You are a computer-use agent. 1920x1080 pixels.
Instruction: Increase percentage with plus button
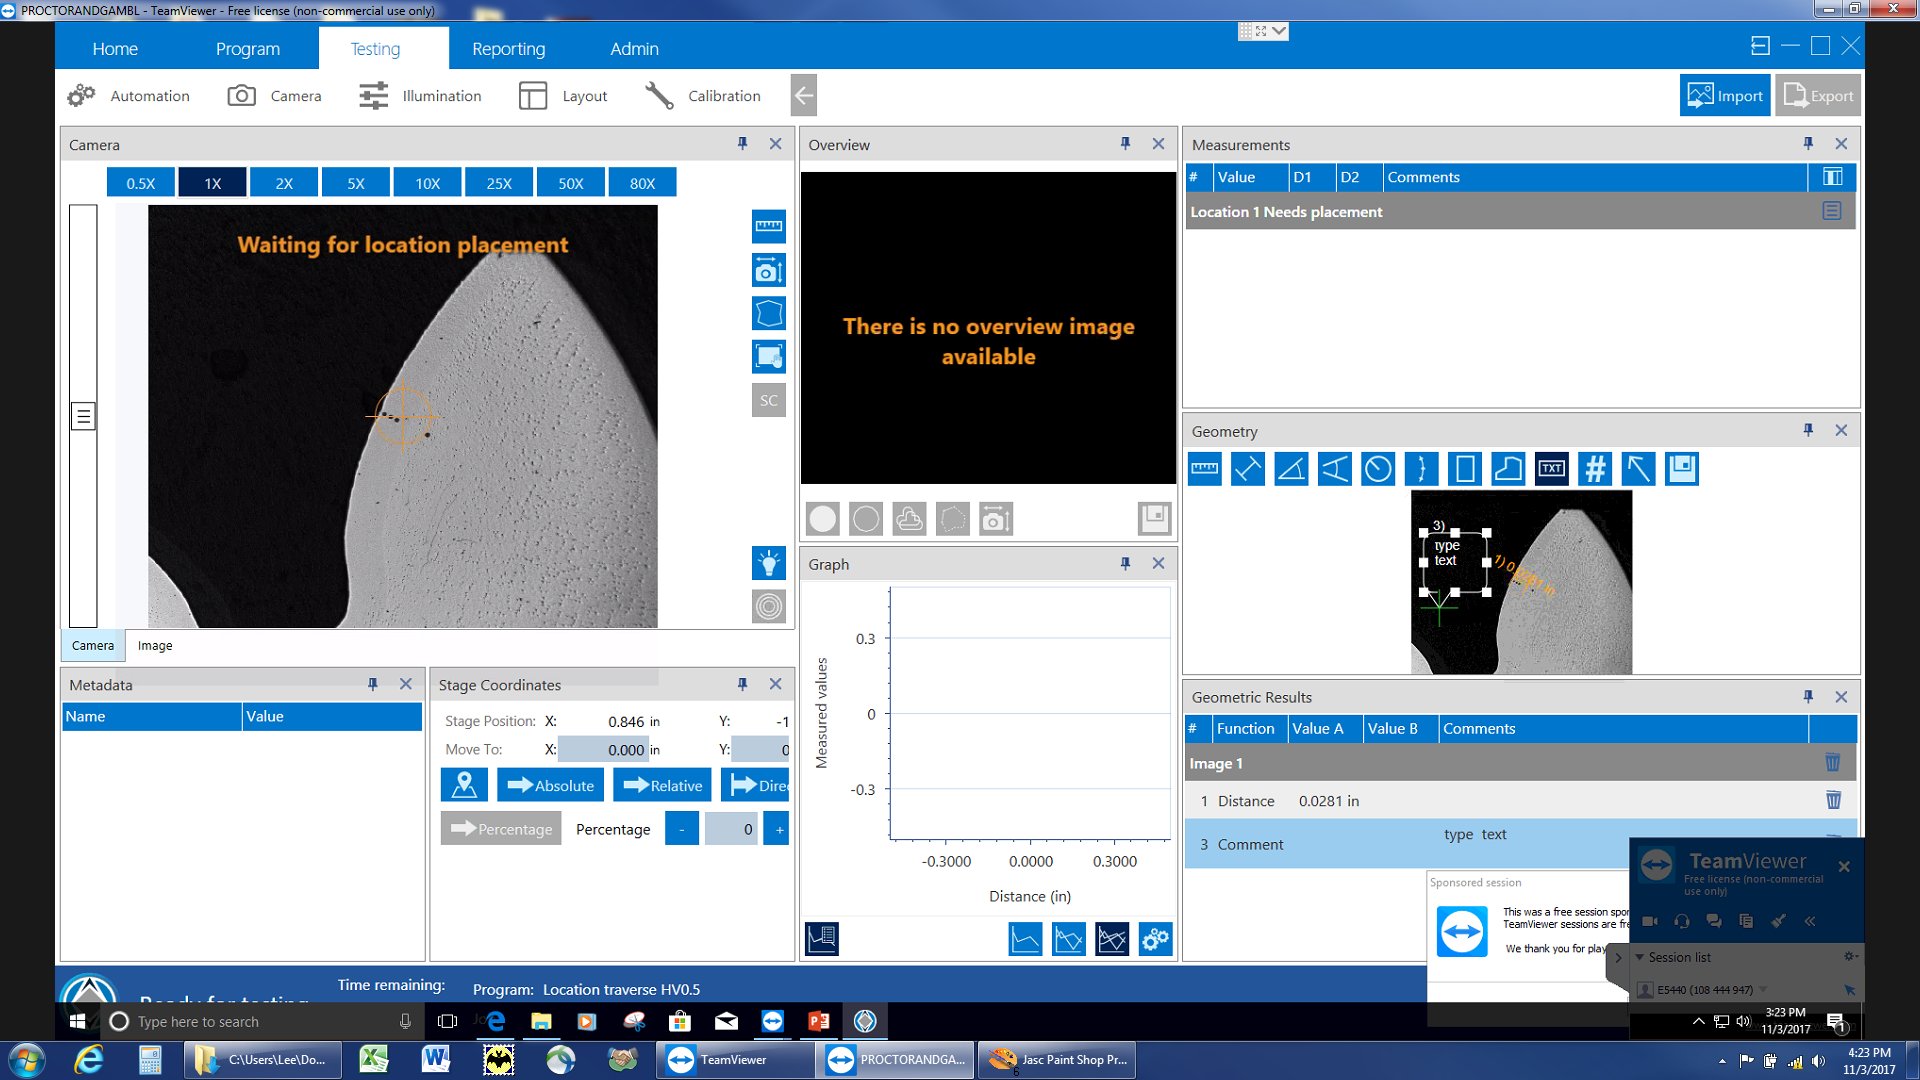pos(777,828)
